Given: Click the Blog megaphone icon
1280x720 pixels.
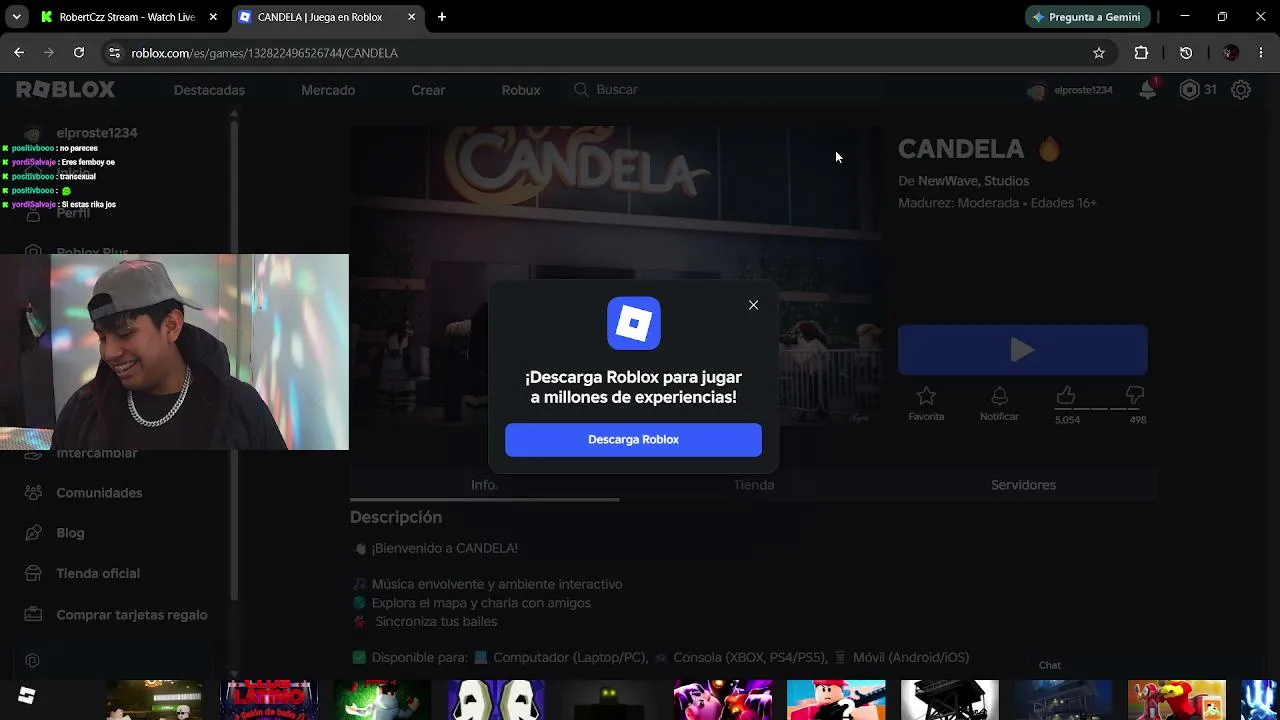Looking at the screenshot, I should click(33, 533).
